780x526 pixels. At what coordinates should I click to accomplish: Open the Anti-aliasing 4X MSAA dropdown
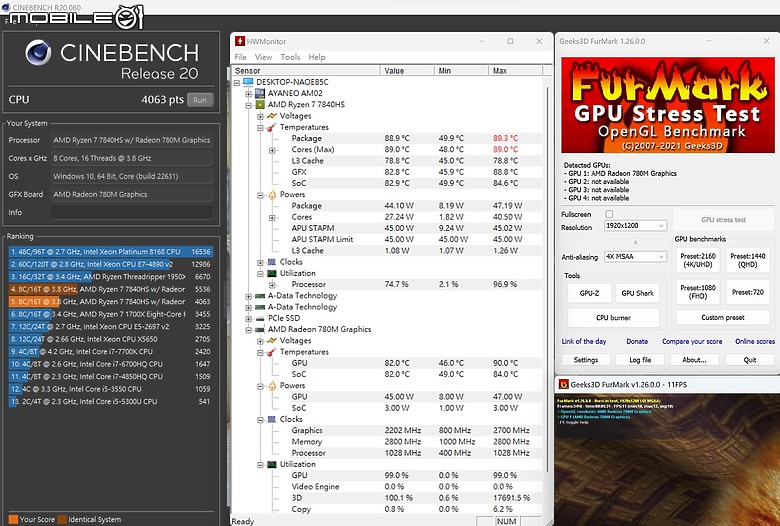(x=635, y=257)
